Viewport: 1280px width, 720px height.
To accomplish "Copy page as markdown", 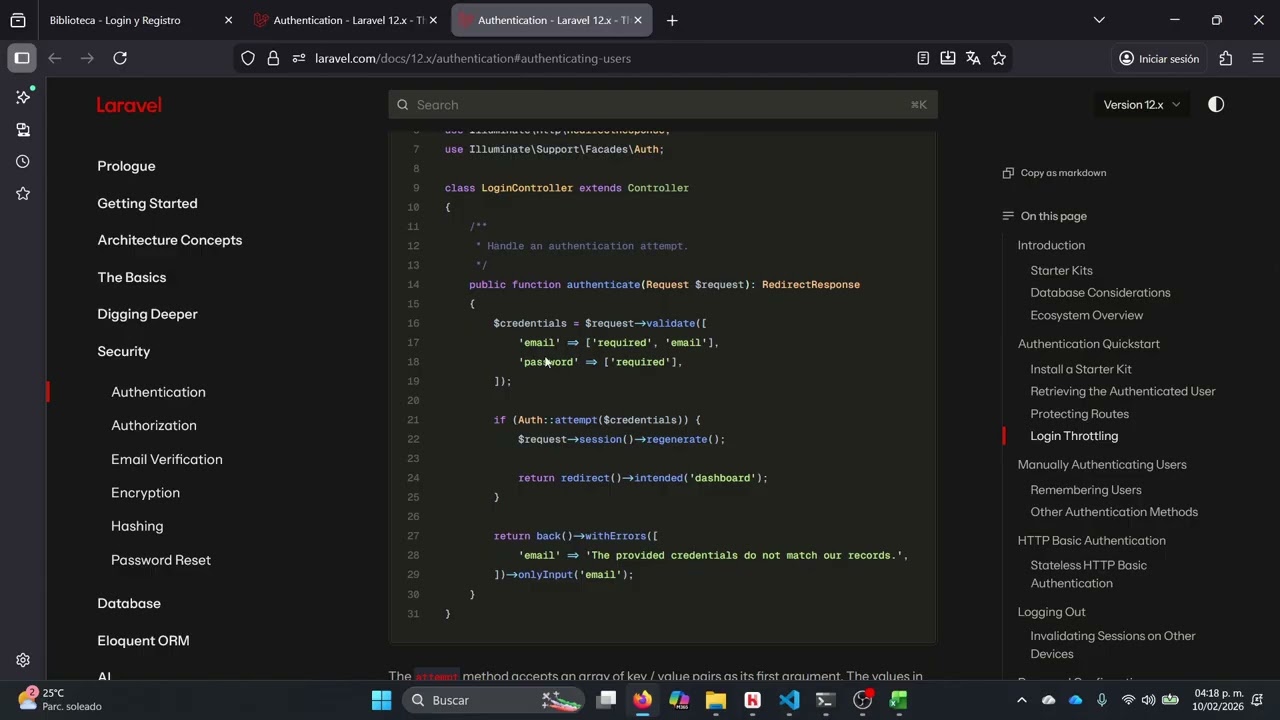I will point(1054,173).
